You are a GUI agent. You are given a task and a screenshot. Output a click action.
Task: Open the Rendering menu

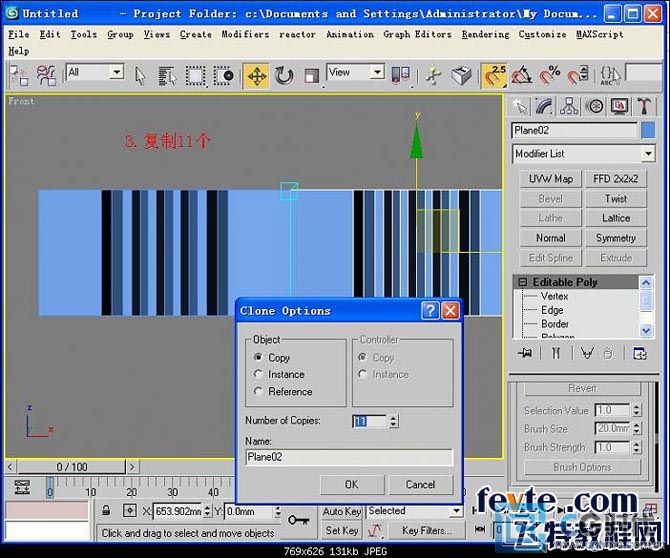[485, 34]
